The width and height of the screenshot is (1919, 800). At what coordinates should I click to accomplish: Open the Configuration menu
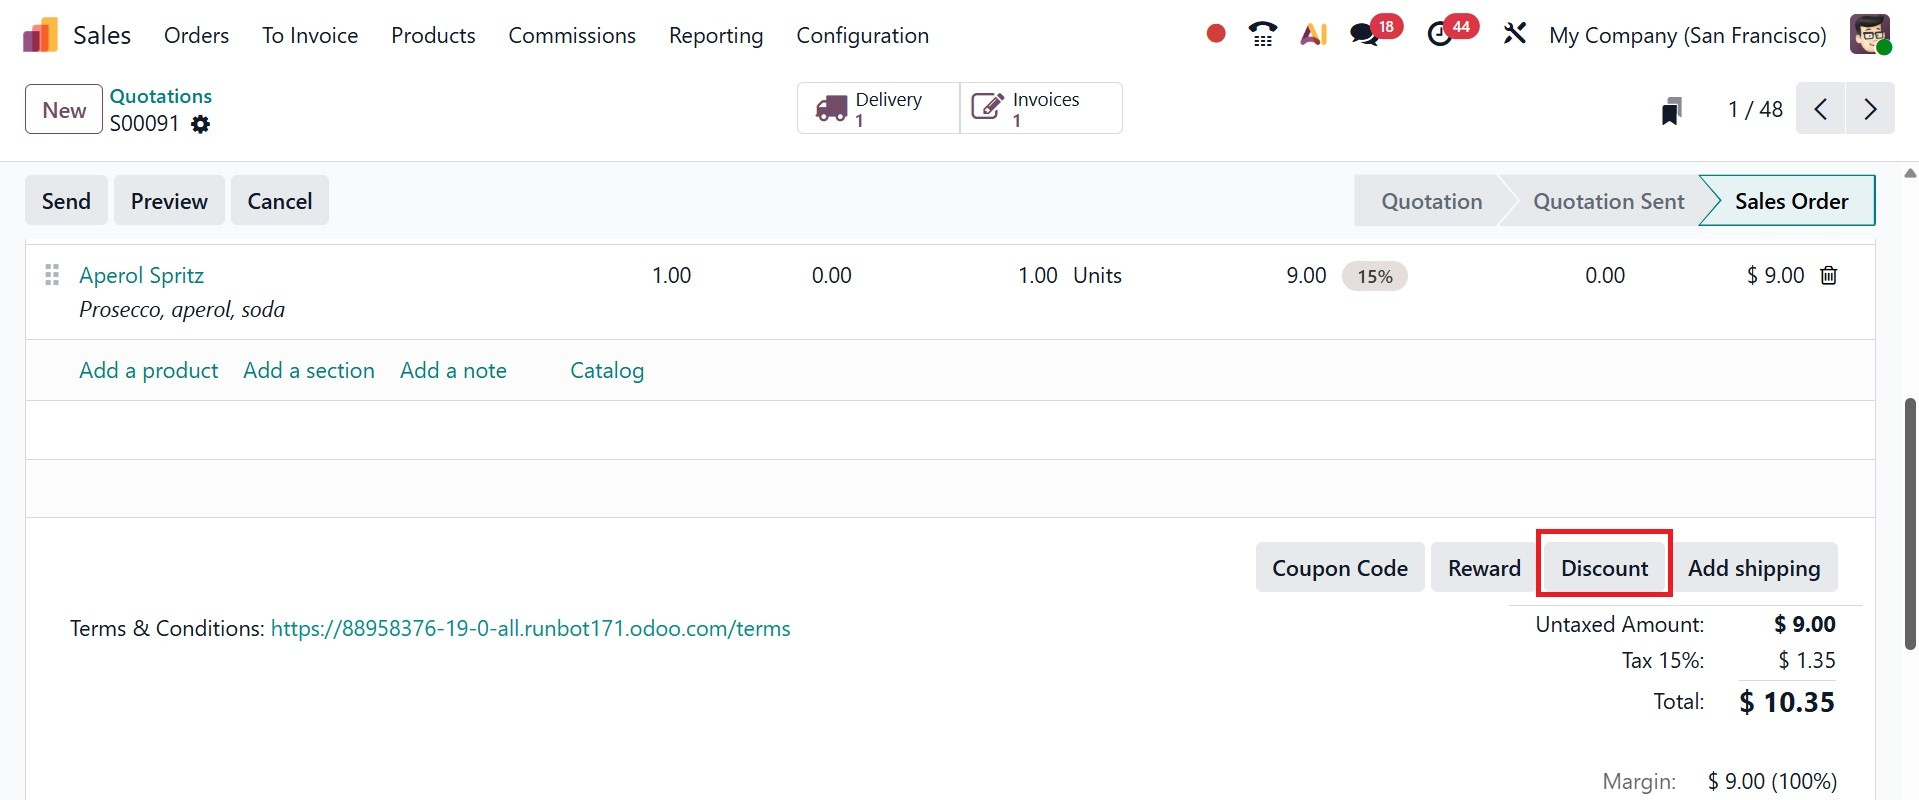(x=862, y=36)
